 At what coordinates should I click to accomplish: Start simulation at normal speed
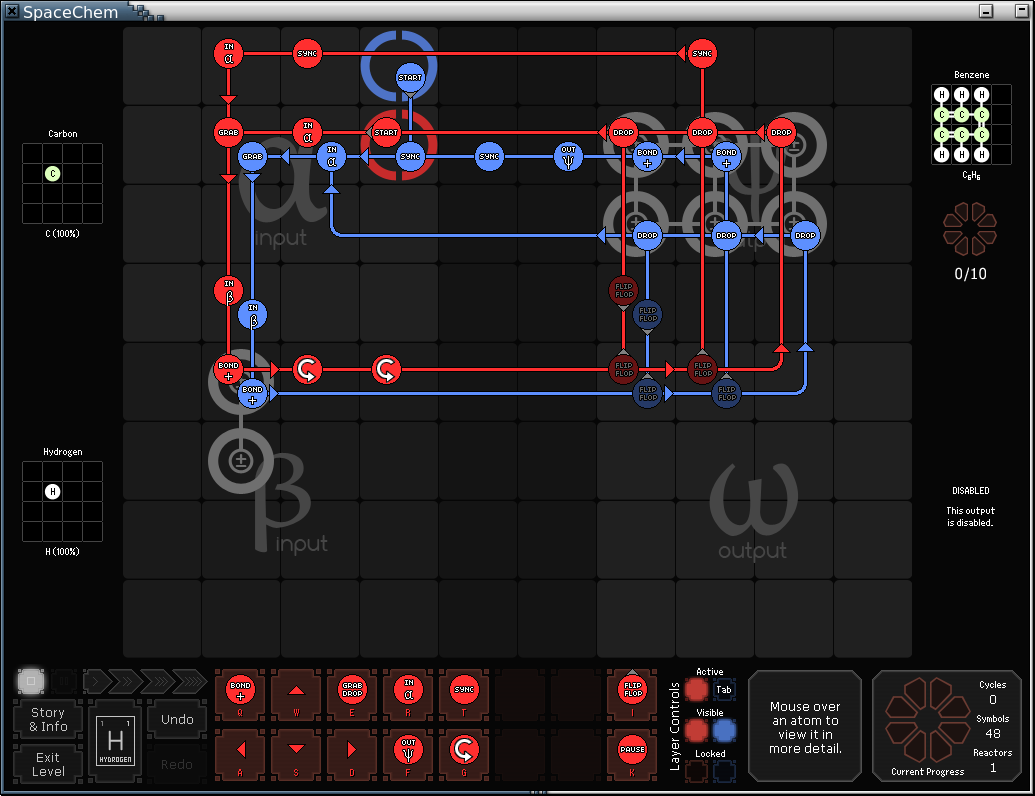pyautogui.click(x=96, y=680)
